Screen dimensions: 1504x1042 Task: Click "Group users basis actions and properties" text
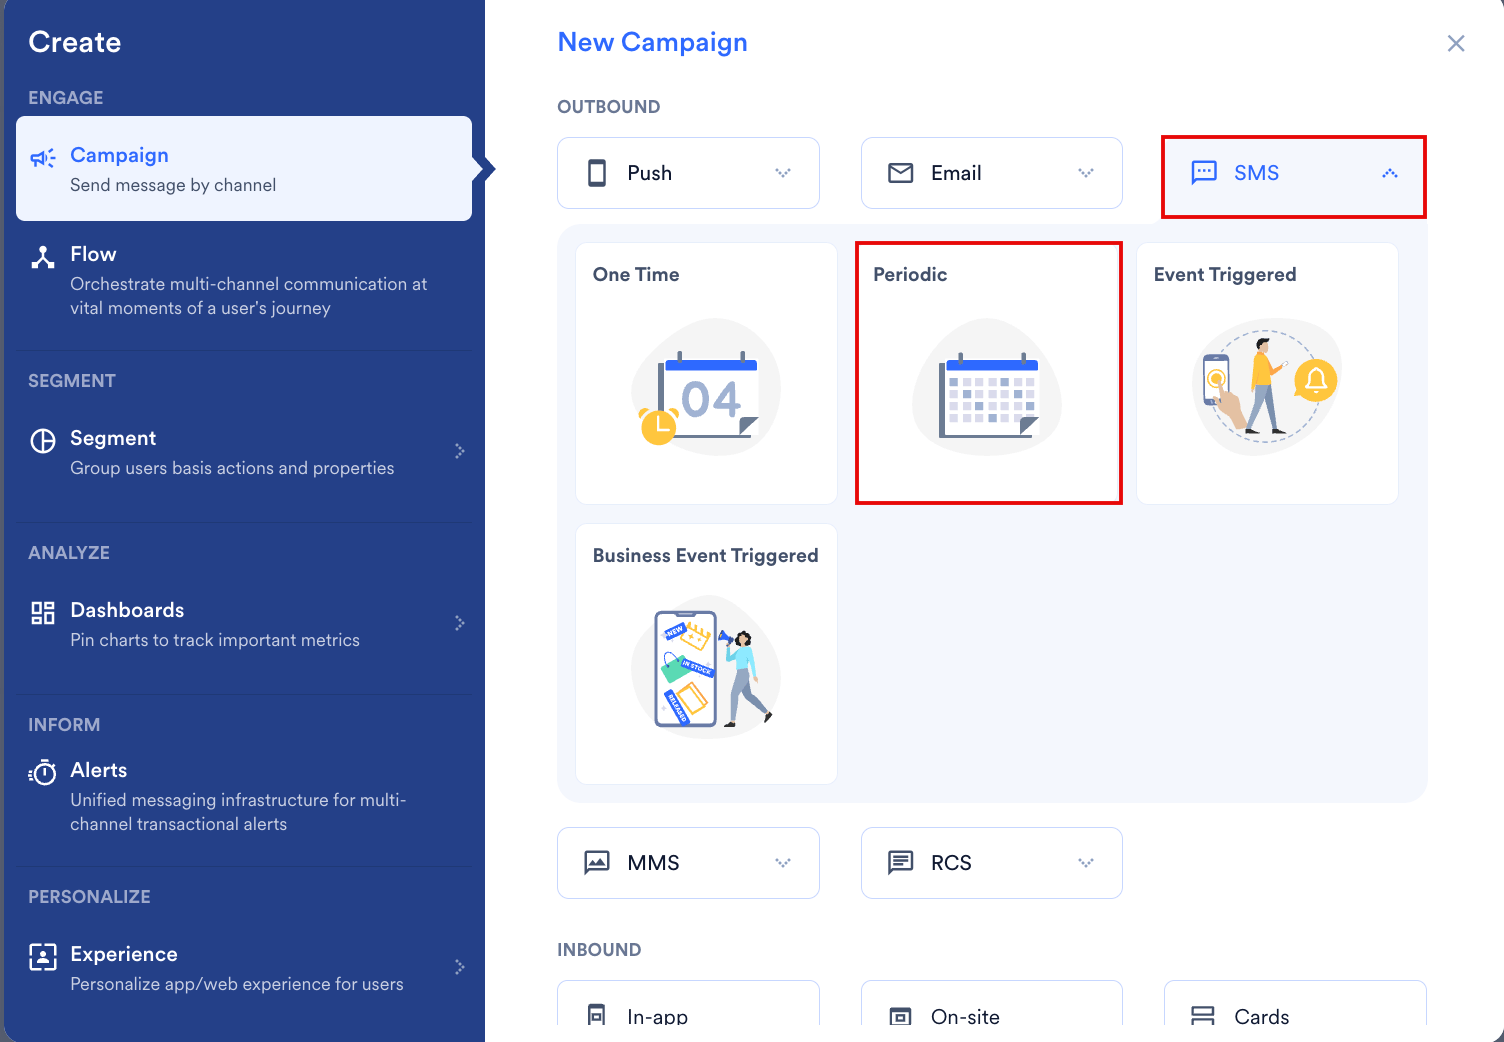(232, 468)
